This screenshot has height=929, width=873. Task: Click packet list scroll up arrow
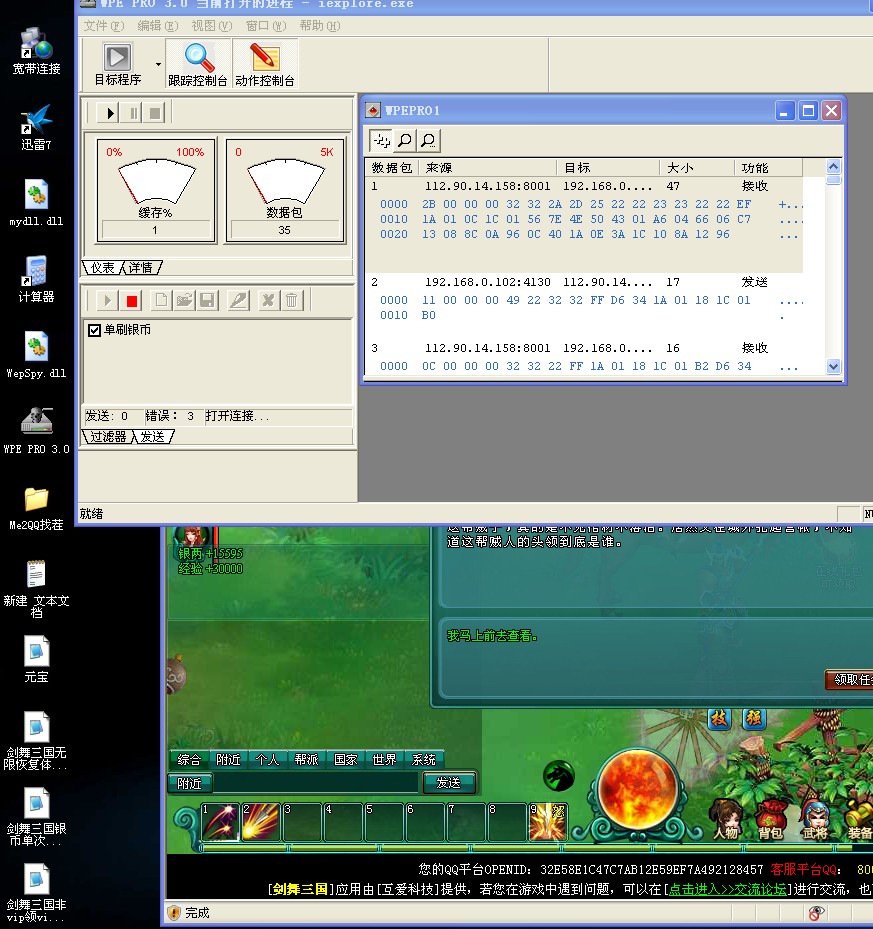point(833,166)
